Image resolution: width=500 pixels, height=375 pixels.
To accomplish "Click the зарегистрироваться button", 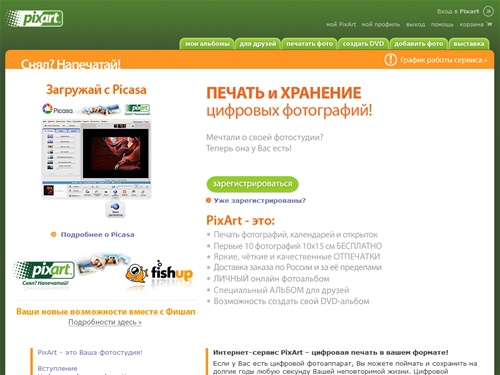I will tap(252, 184).
